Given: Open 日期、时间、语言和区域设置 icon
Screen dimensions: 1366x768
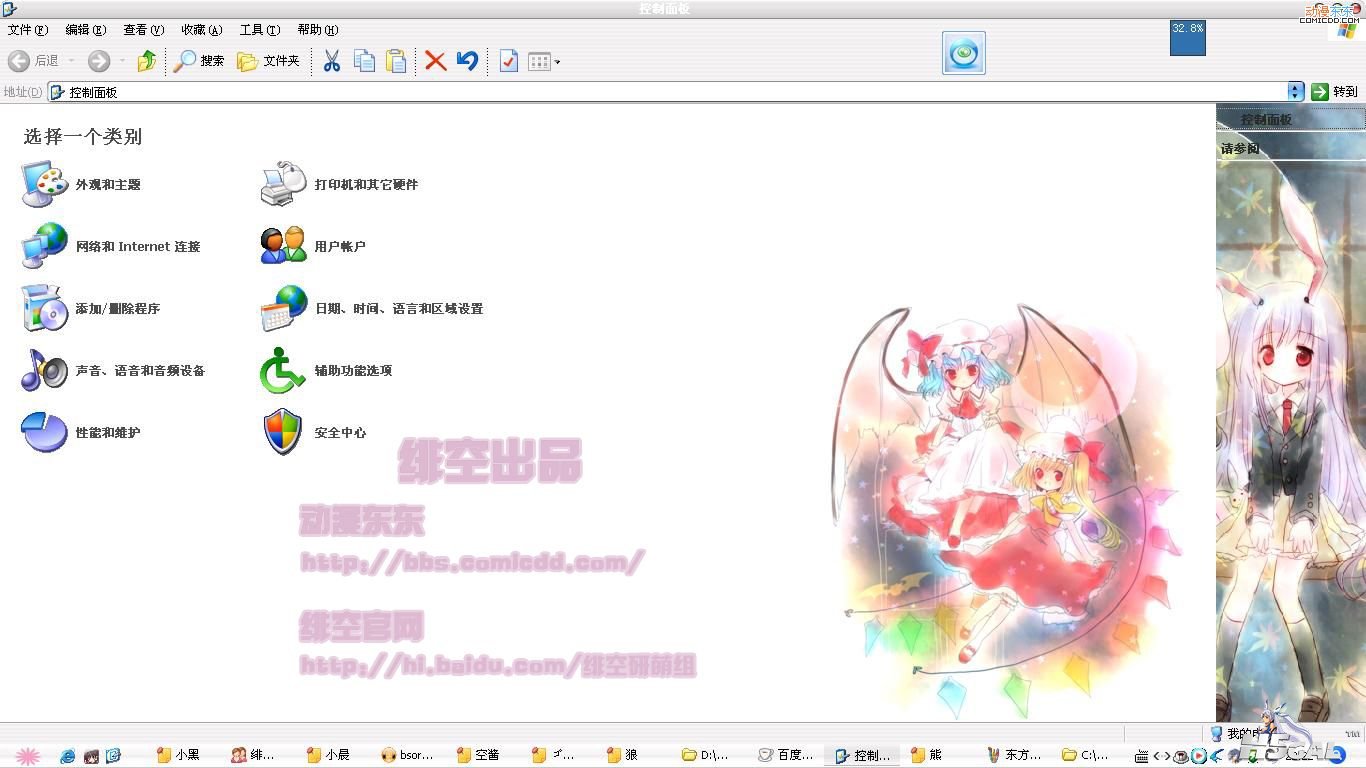Looking at the screenshot, I should point(284,308).
